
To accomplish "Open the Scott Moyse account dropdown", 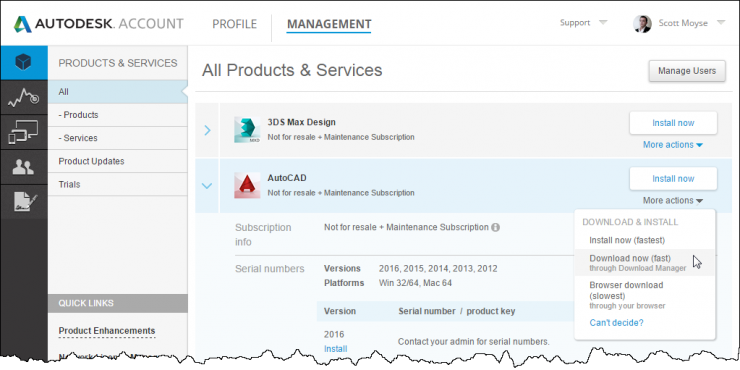I will (691, 23).
